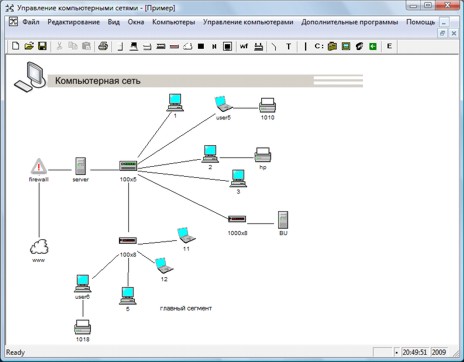
Task: Select the framed black square tool
Action: [x=228, y=46]
